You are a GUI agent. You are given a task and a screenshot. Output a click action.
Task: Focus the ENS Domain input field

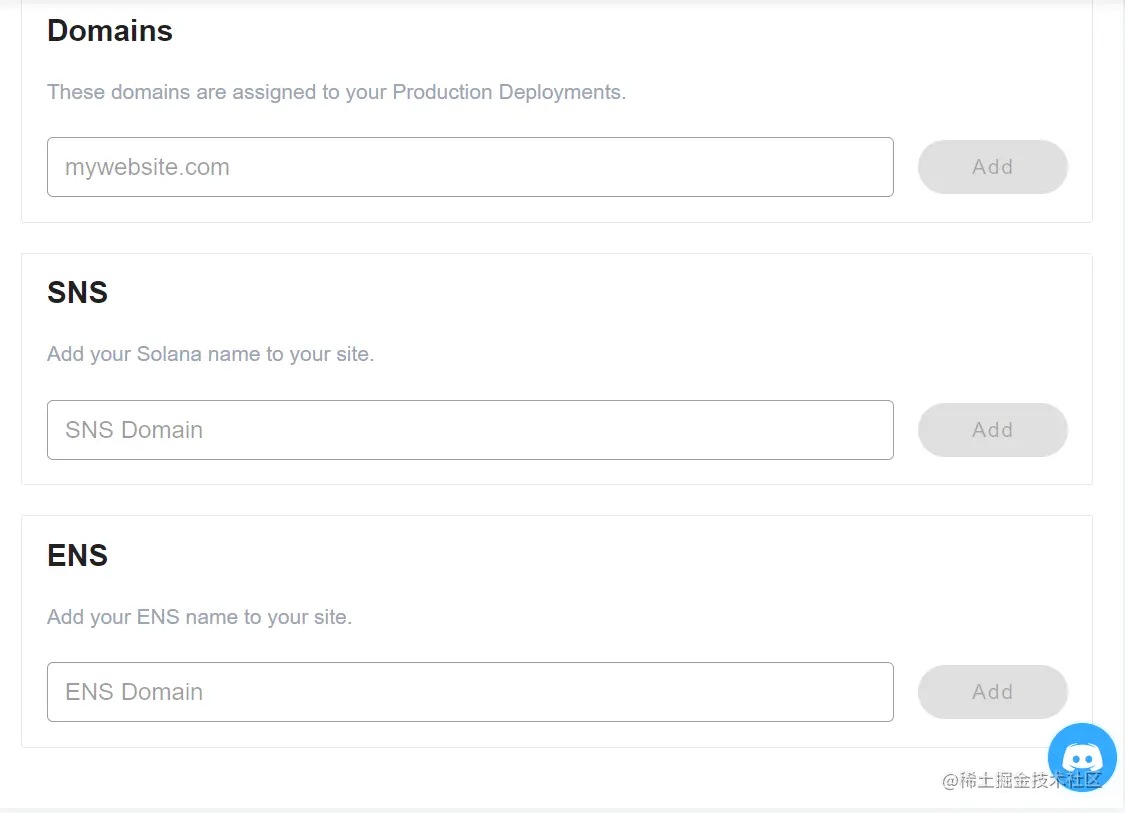(x=470, y=692)
